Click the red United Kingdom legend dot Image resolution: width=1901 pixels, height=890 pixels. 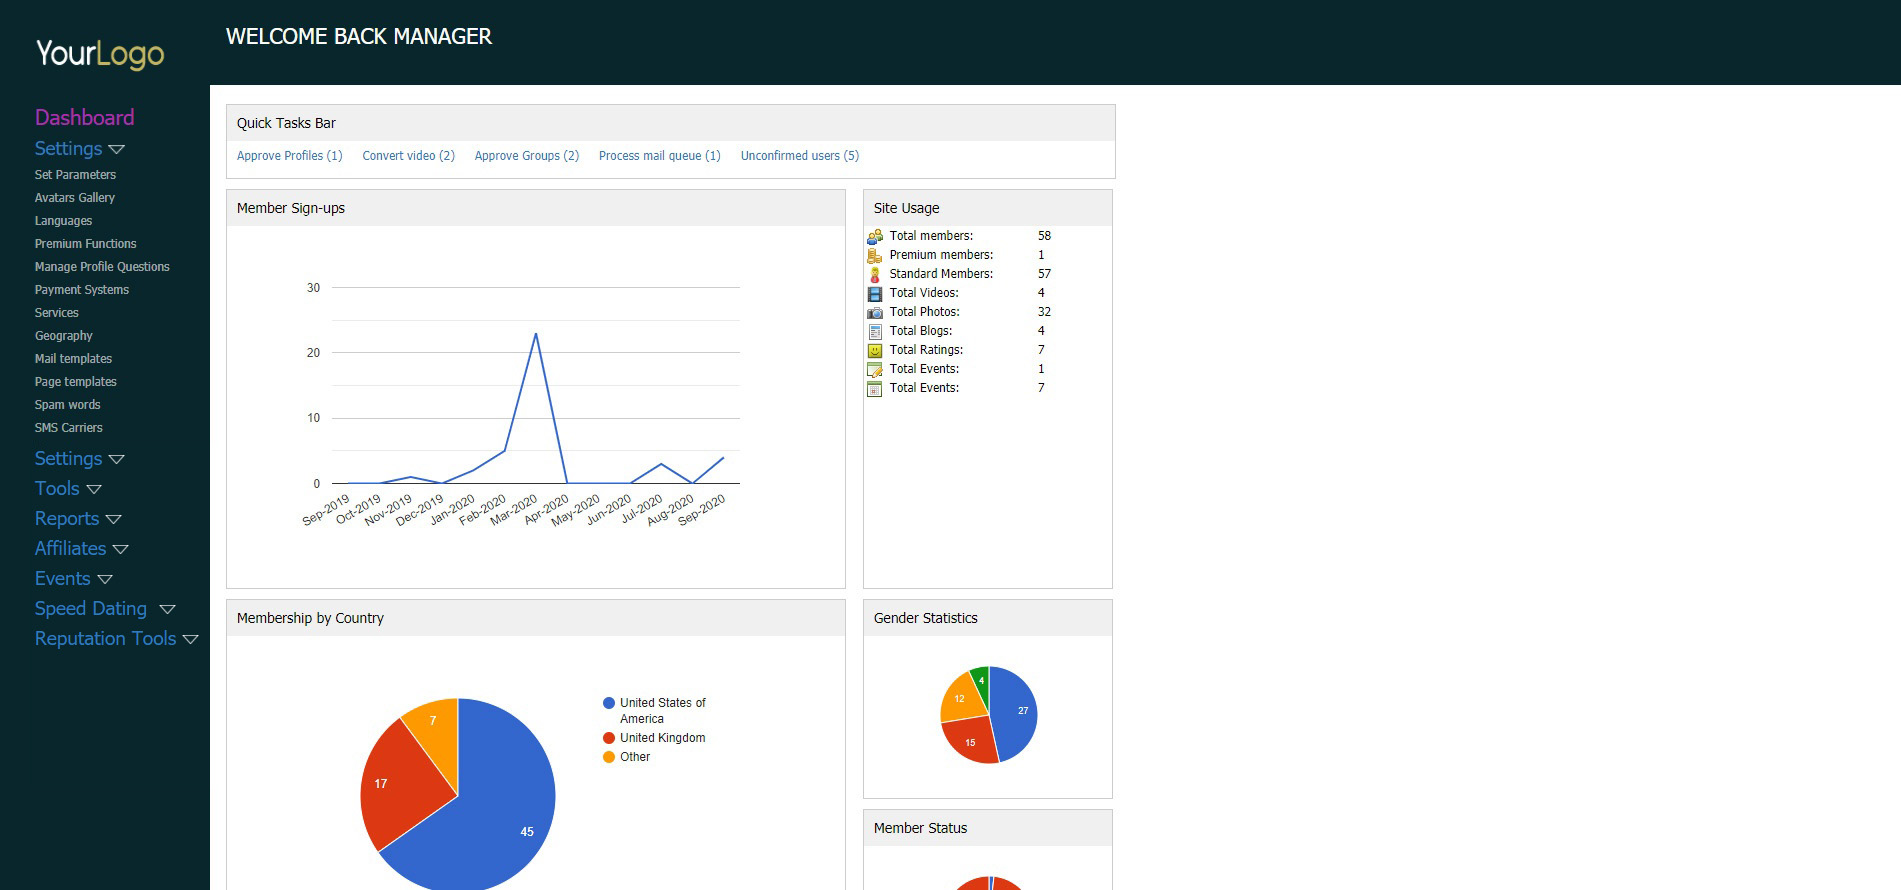coord(609,738)
